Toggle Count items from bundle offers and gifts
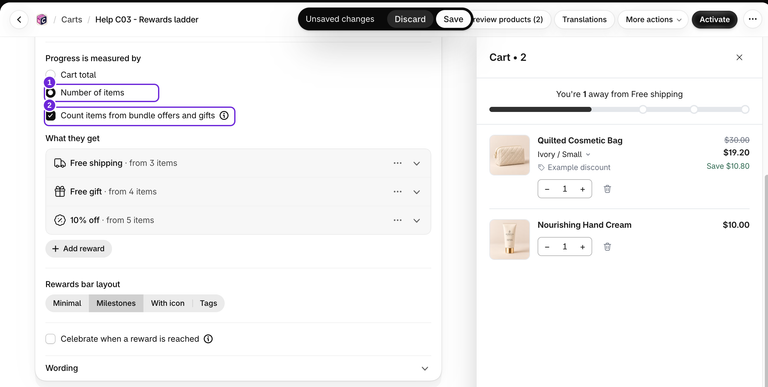The width and height of the screenshot is (768, 387). click(x=50, y=116)
